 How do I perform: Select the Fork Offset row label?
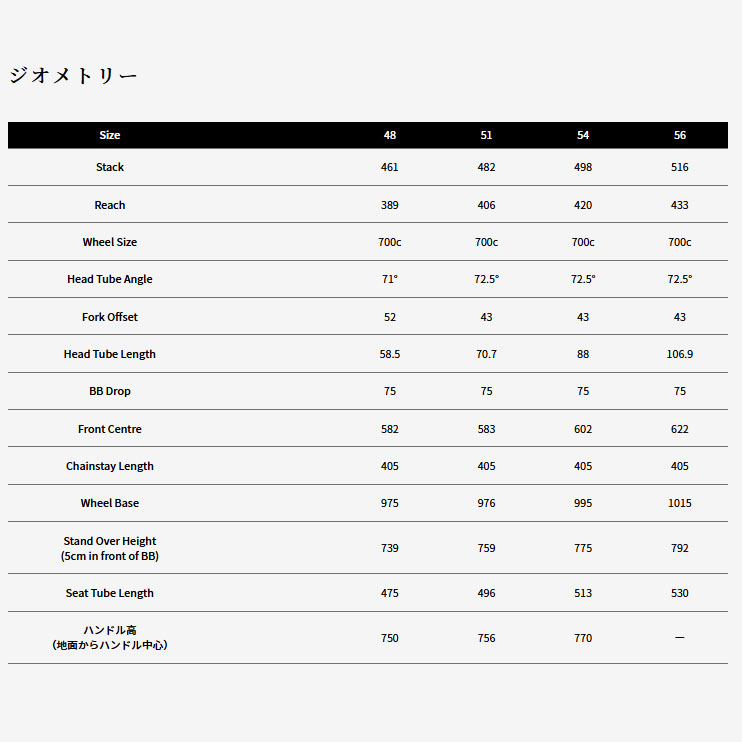pos(110,317)
